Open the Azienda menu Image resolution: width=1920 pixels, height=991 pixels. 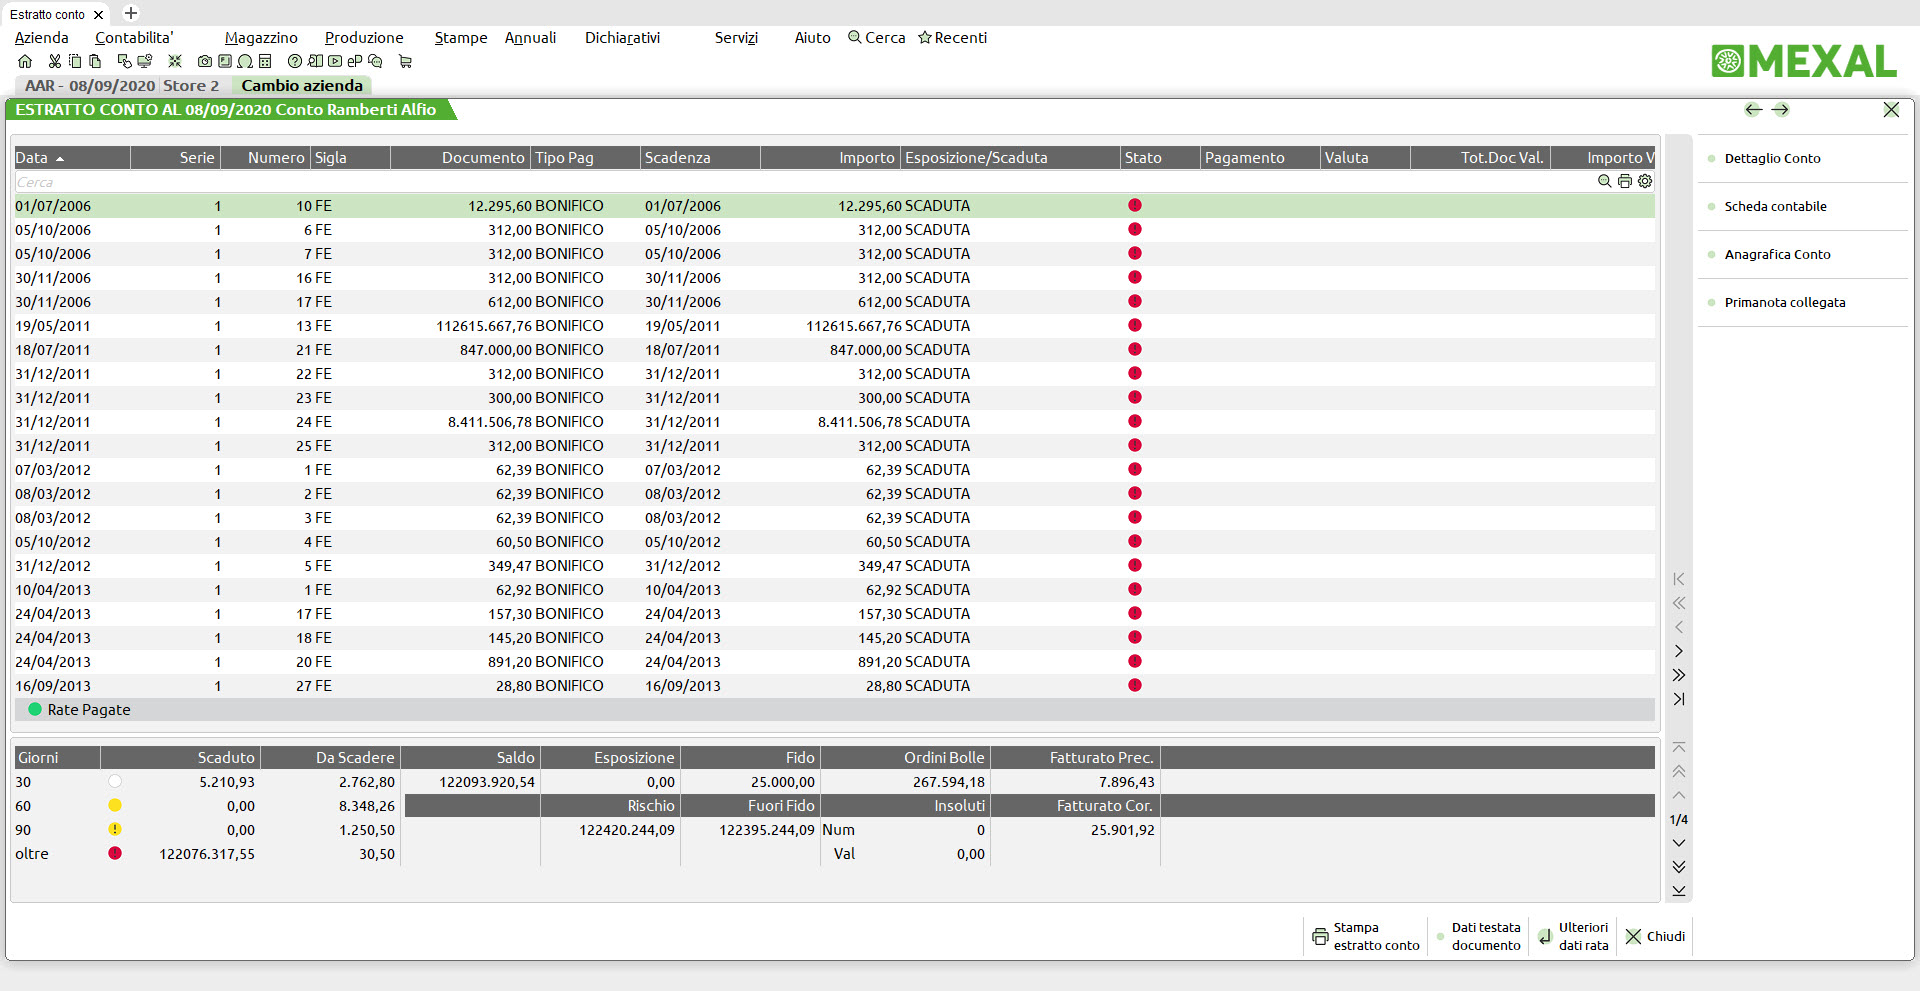coord(42,37)
